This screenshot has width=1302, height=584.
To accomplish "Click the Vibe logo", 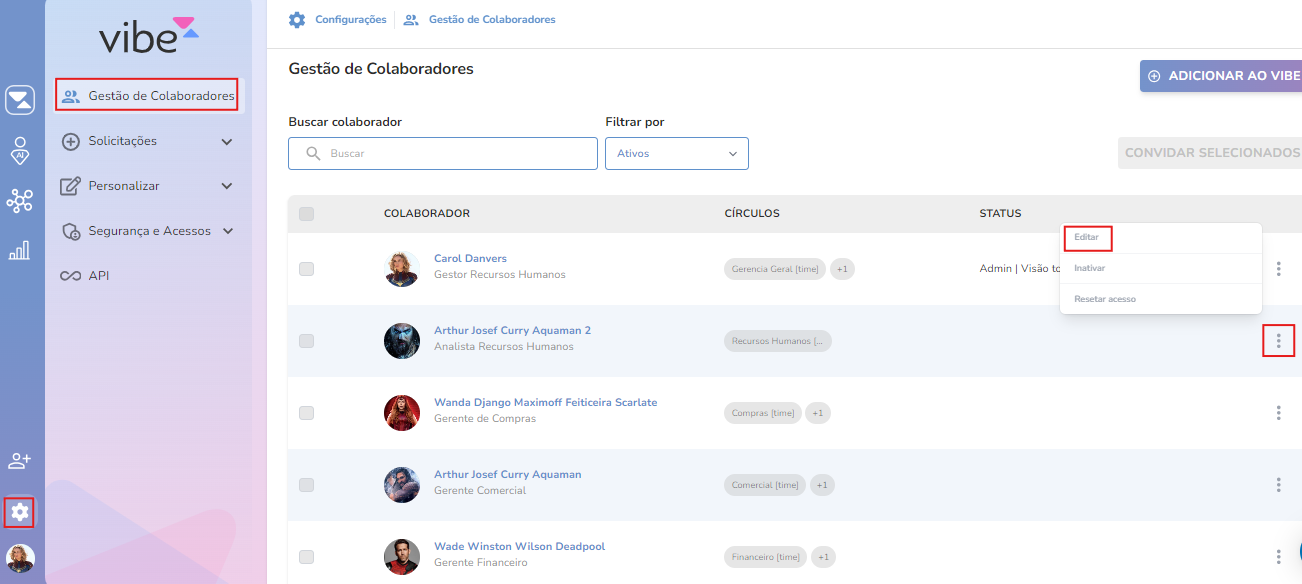I will 149,35.
